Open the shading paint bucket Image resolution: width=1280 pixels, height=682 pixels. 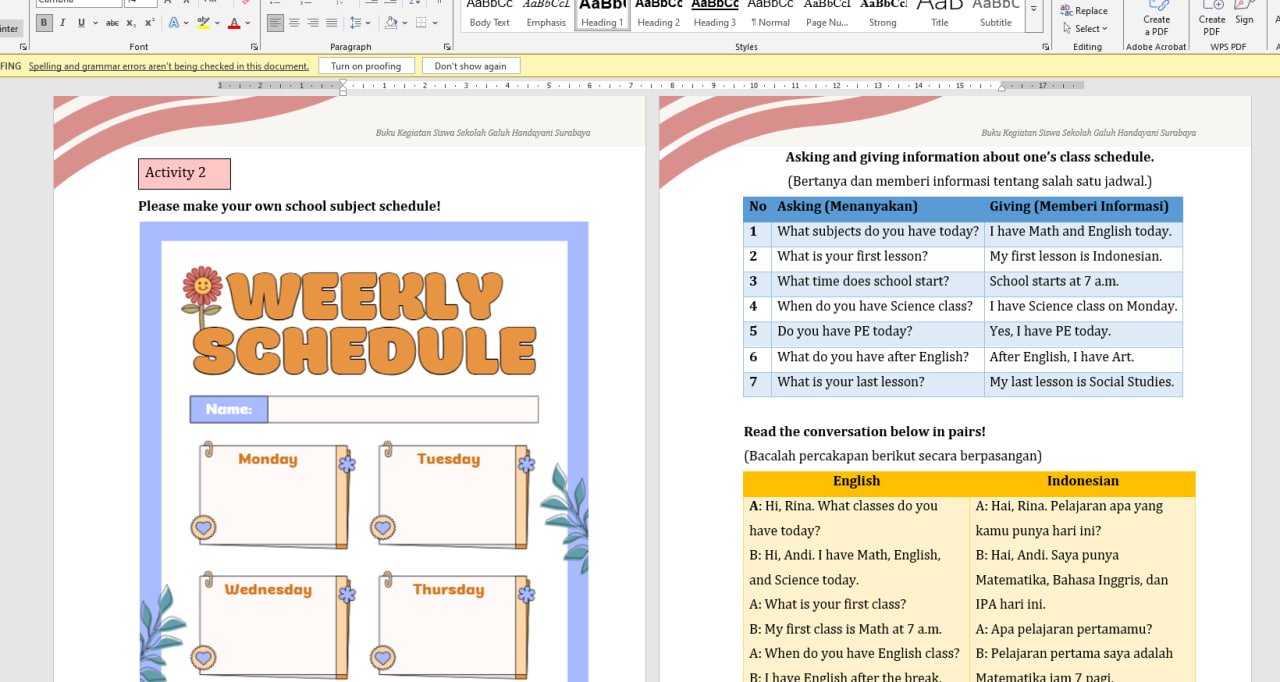coord(391,22)
